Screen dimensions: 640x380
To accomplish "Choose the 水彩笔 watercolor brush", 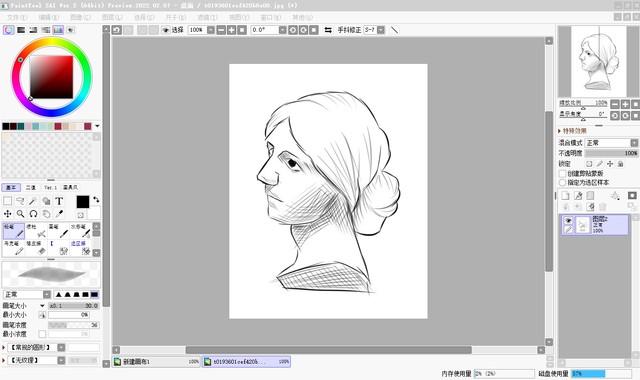I will 80,231.
